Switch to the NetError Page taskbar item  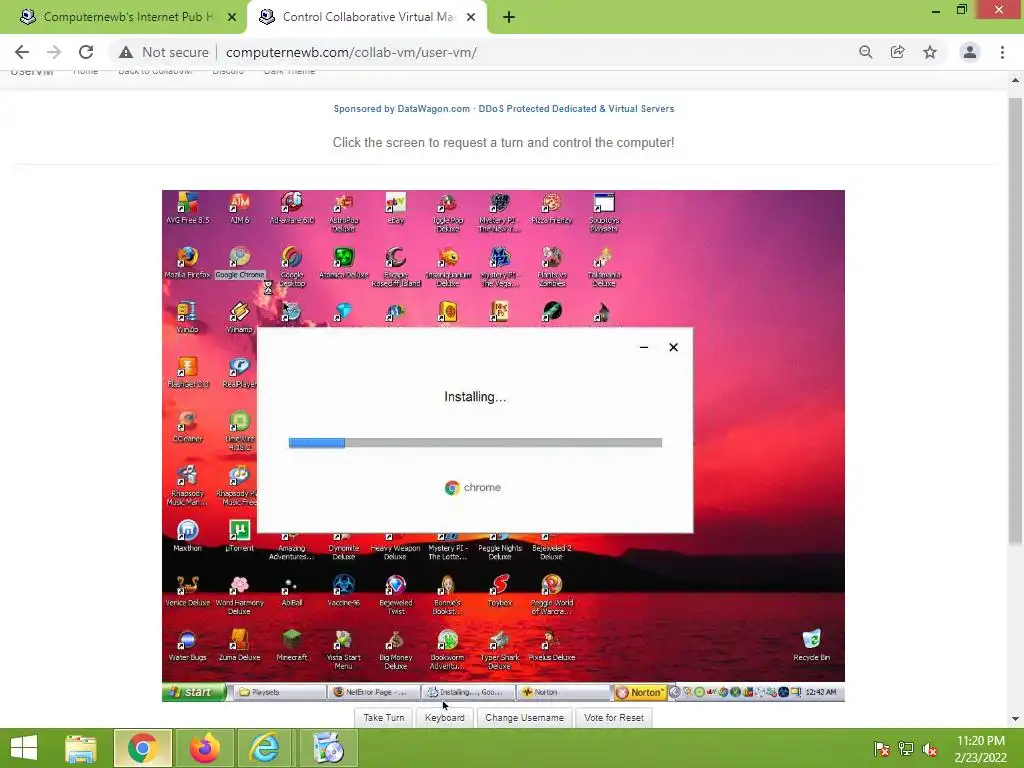[374, 692]
